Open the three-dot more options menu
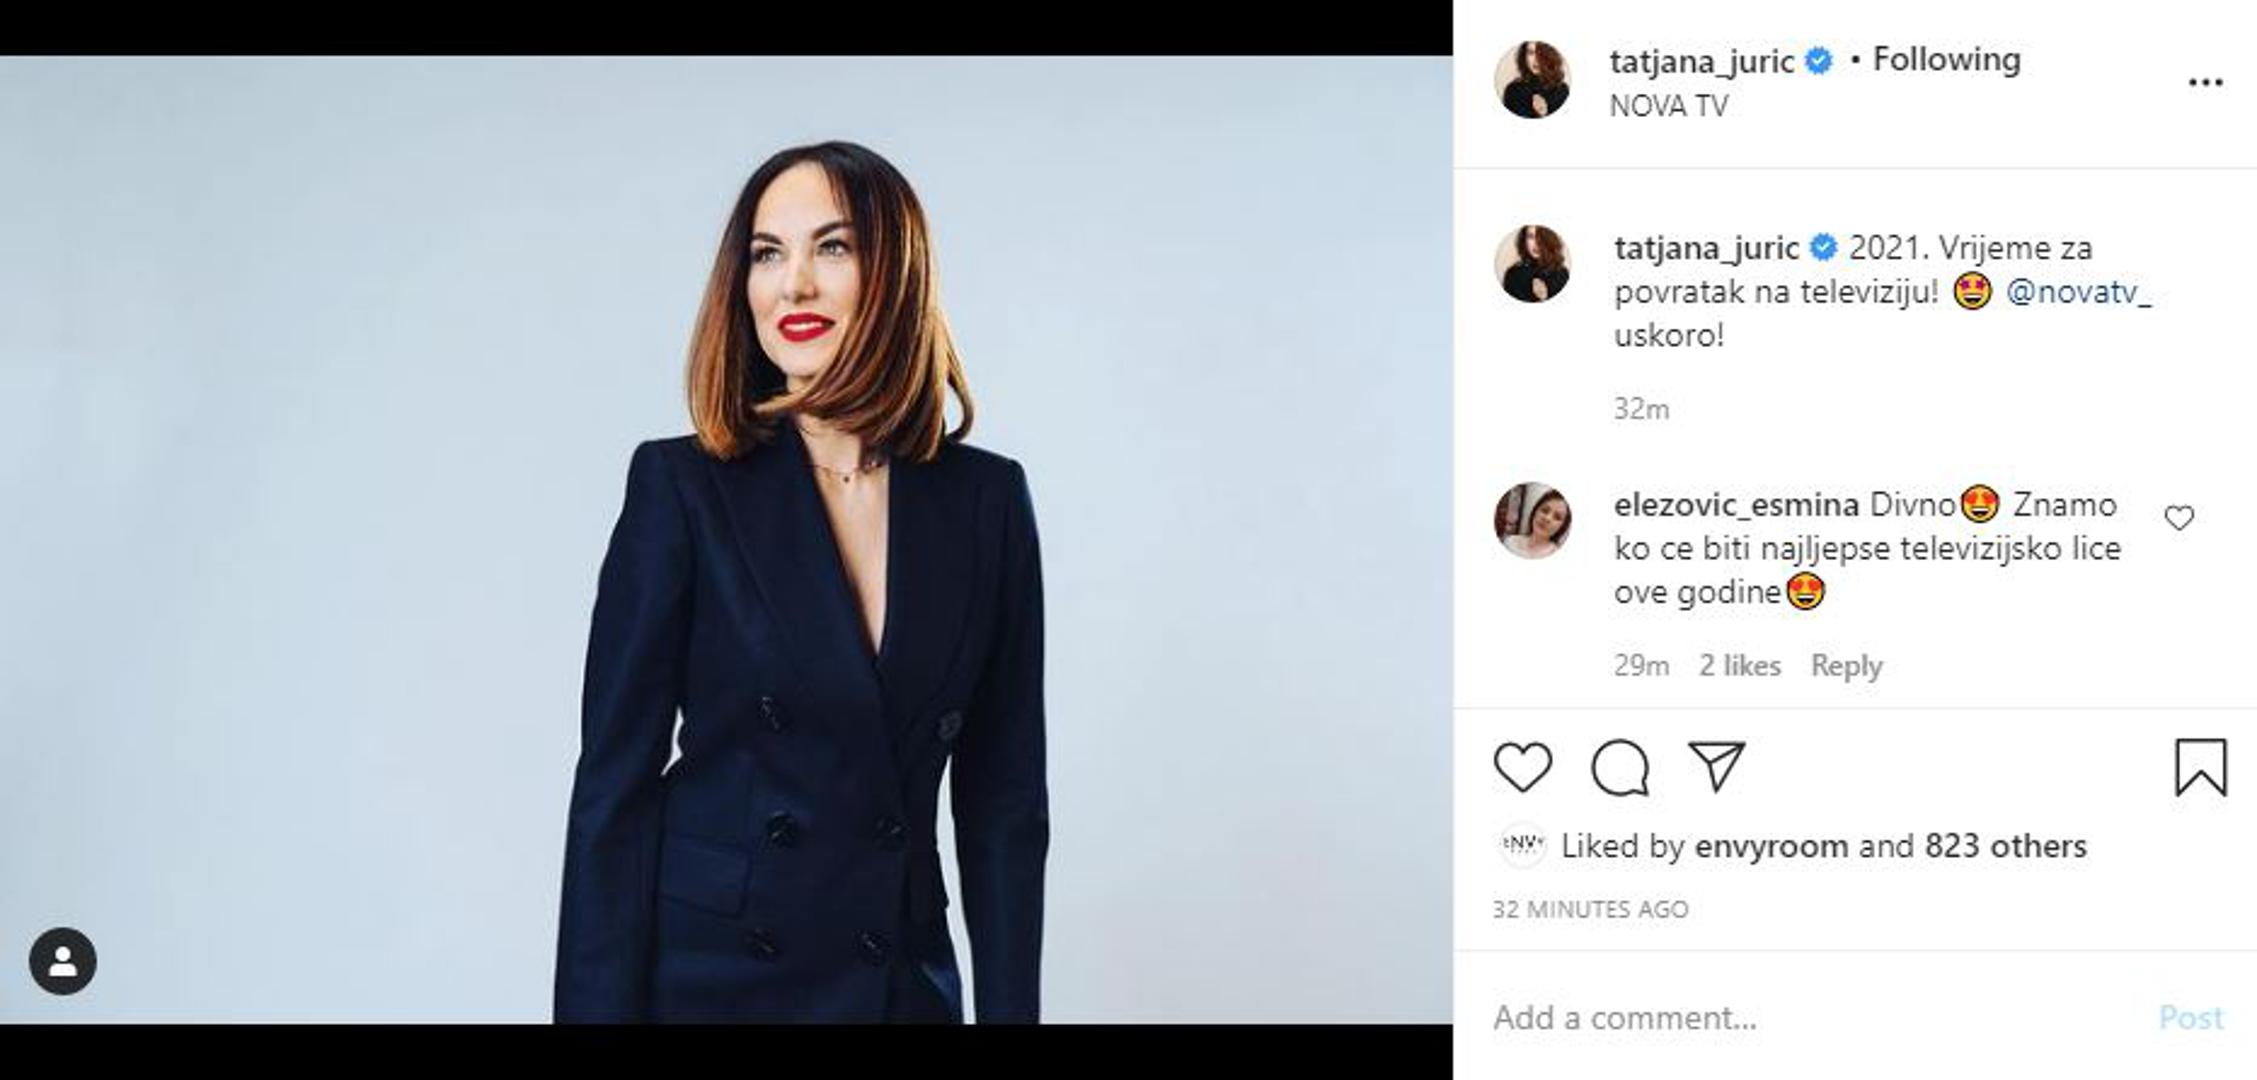 [x=2205, y=83]
